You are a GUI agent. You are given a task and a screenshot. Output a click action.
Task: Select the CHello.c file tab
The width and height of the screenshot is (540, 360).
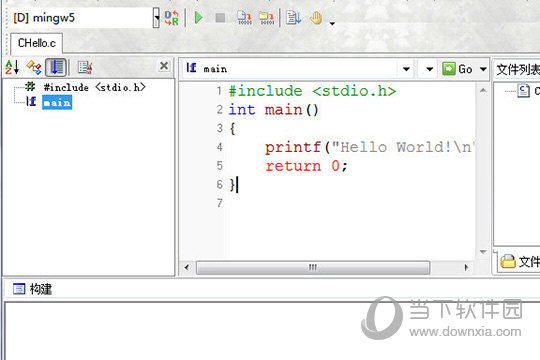[x=37, y=43]
